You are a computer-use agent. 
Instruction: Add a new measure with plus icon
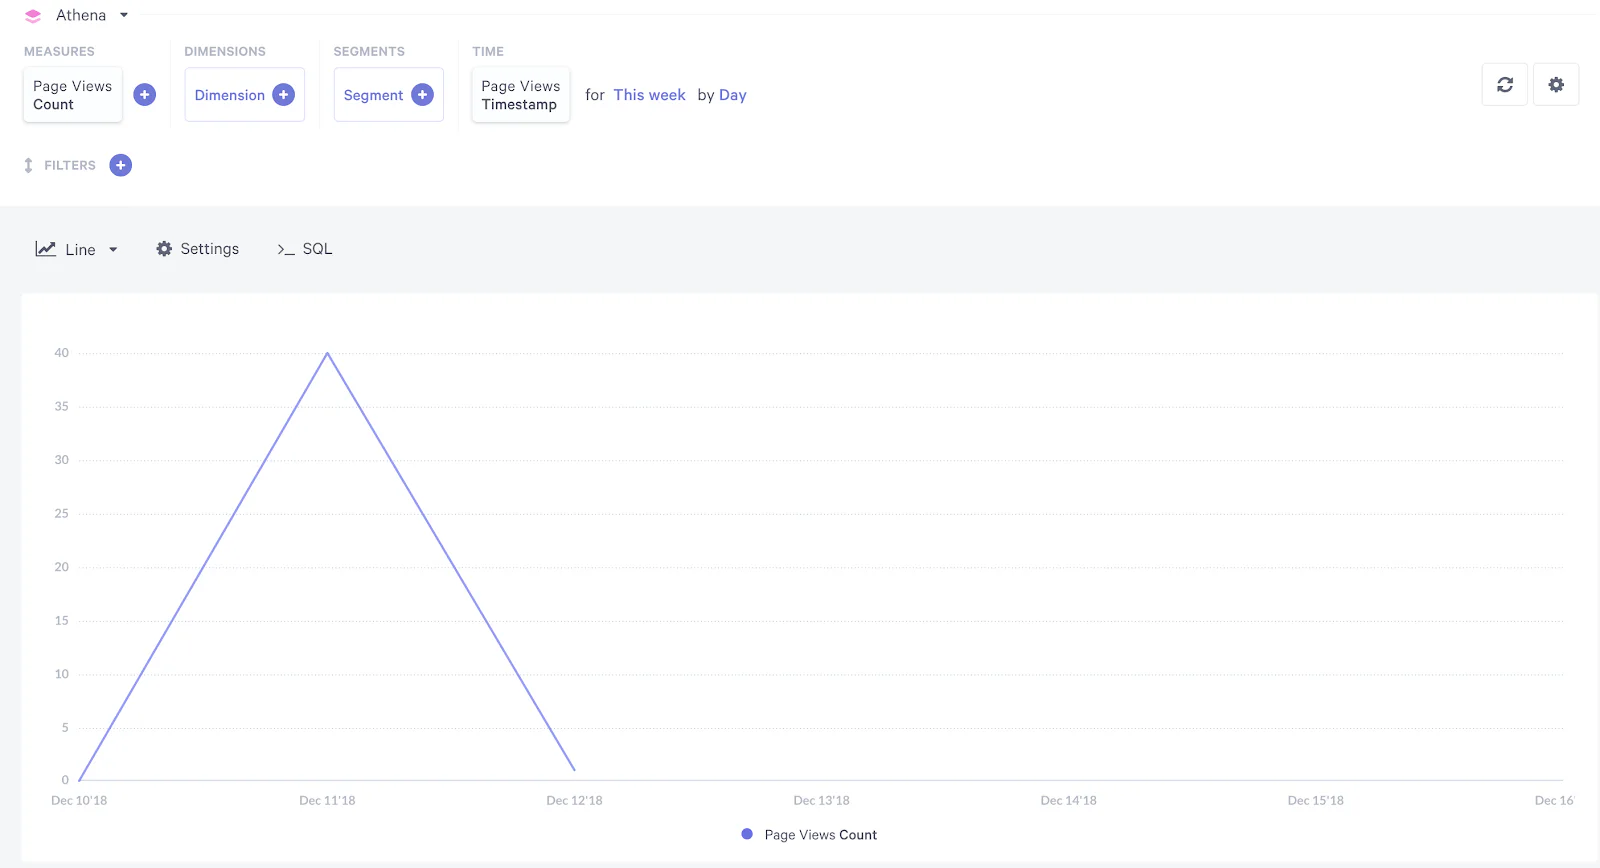click(145, 95)
